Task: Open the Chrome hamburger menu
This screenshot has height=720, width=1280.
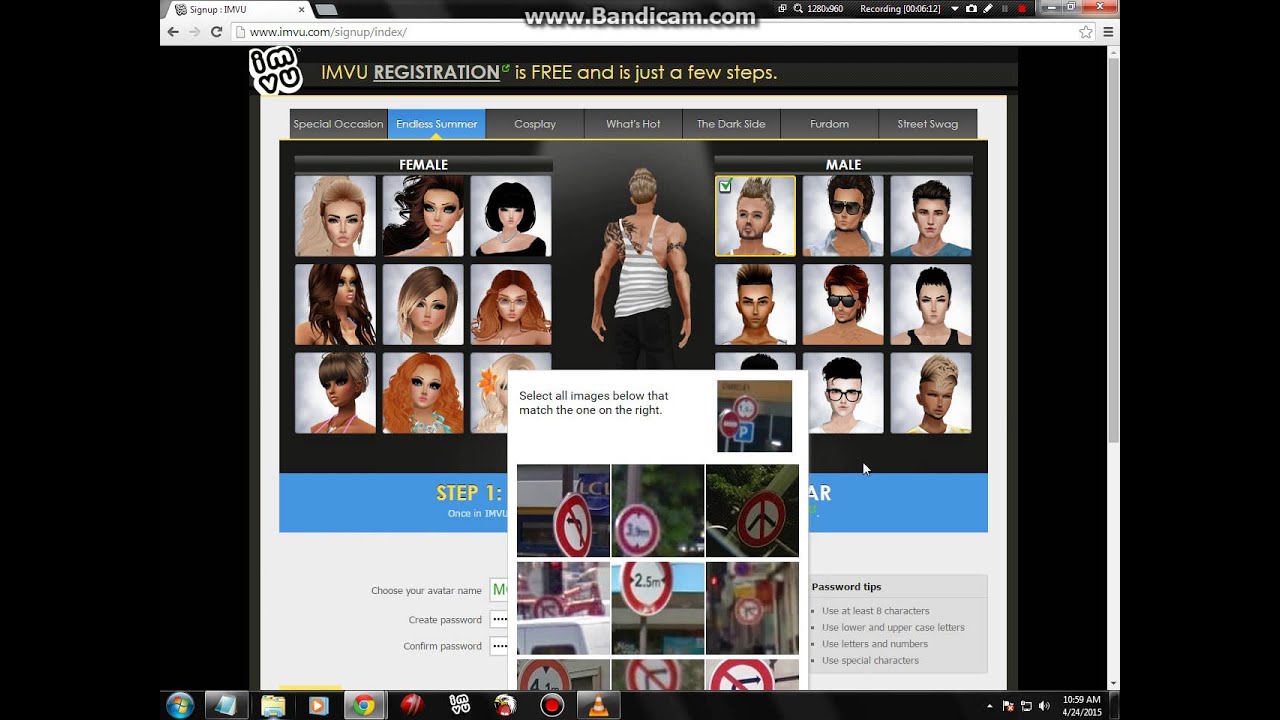Action: tap(1108, 32)
